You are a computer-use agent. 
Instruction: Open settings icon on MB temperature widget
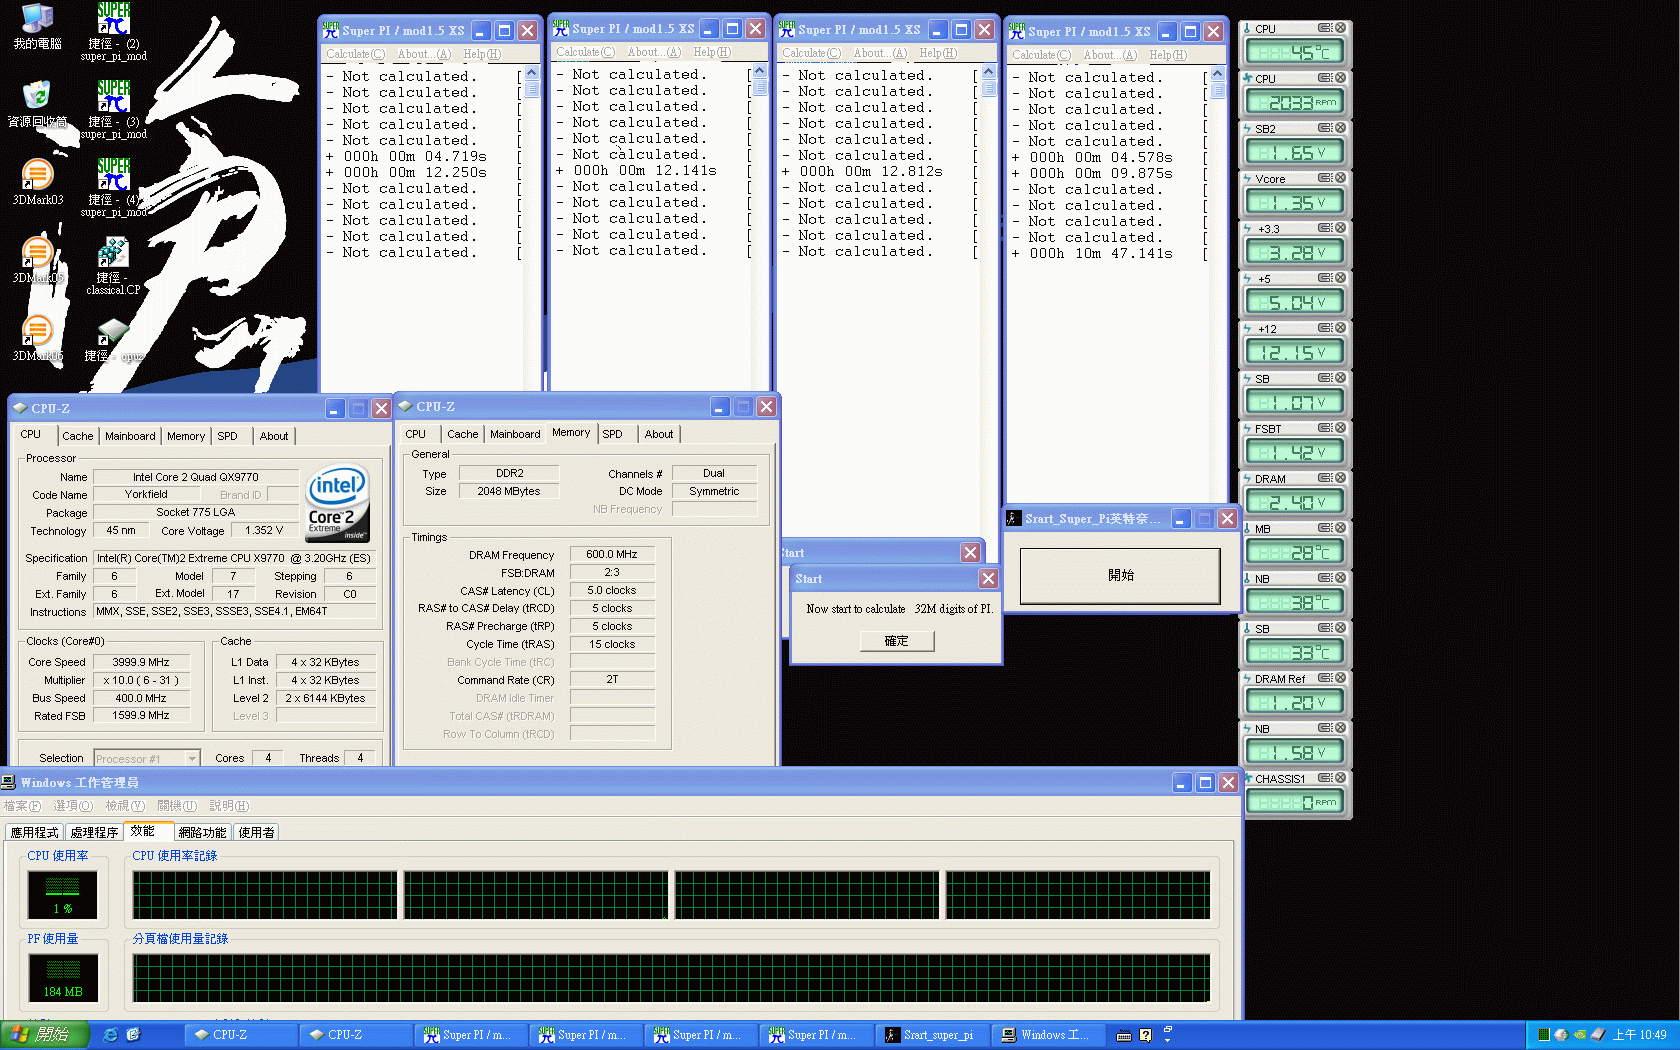(x=1325, y=528)
